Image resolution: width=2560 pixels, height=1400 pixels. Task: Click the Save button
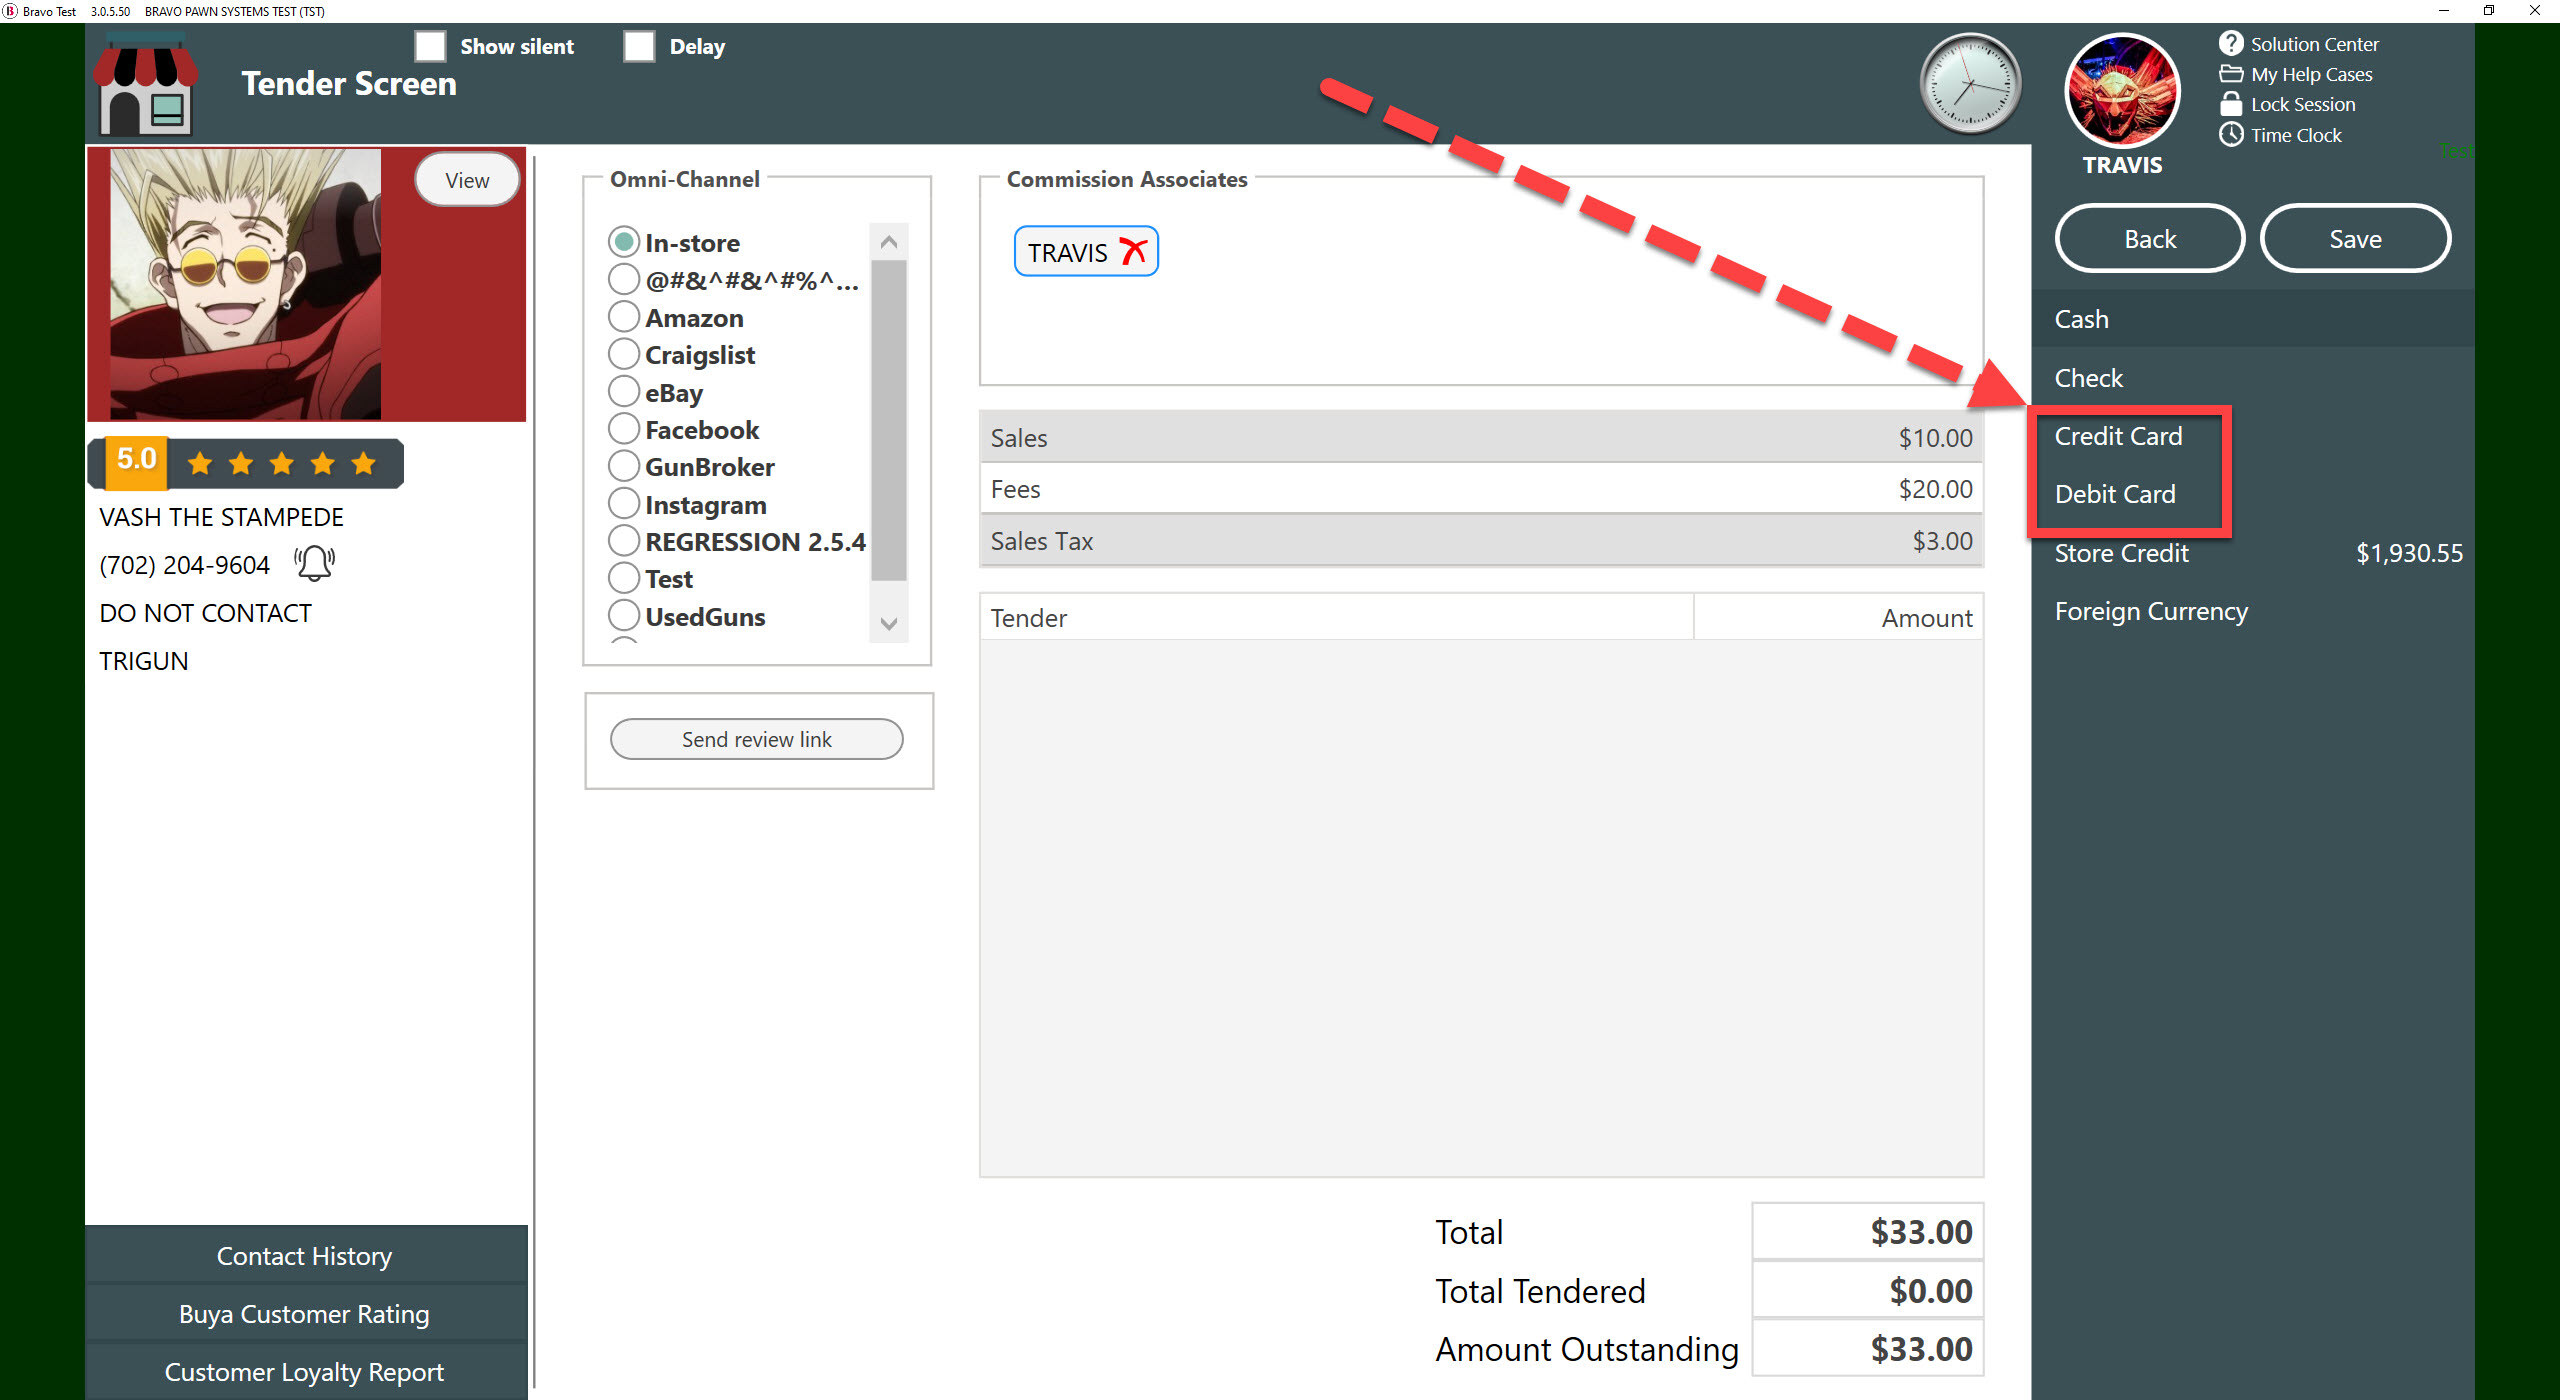[x=2355, y=239]
